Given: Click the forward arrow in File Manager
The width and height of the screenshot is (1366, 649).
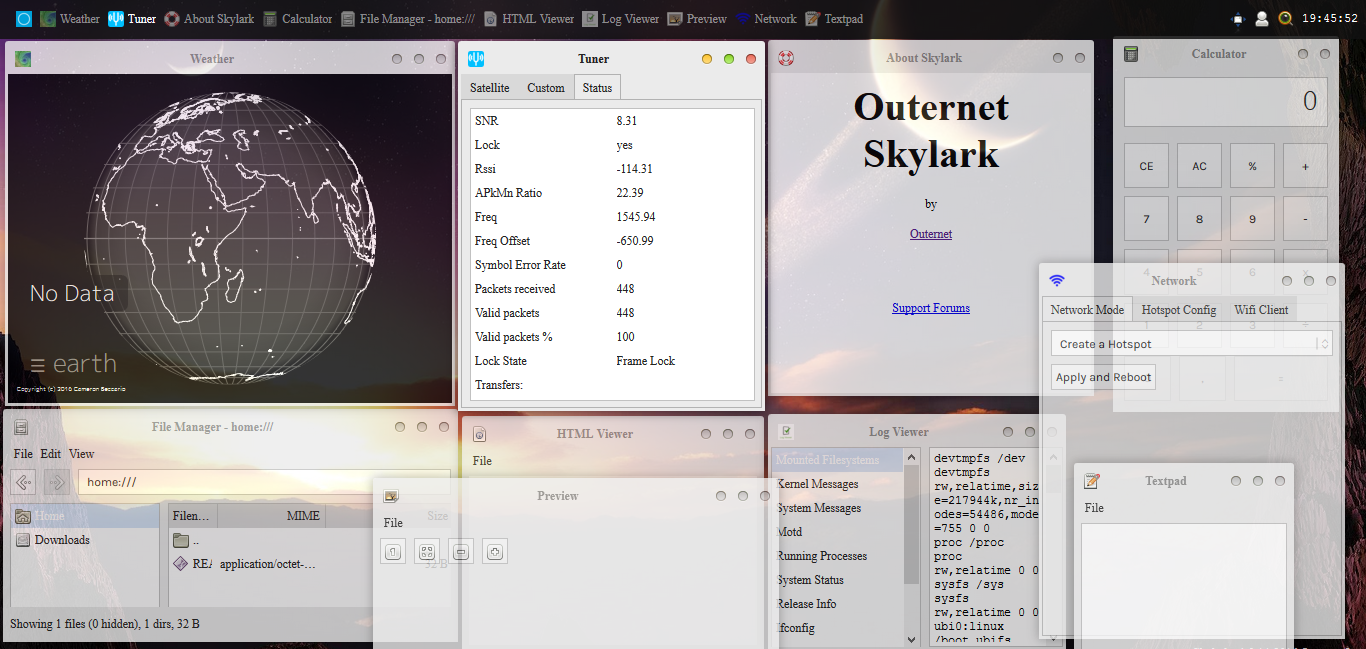Looking at the screenshot, I should [57, 482].
